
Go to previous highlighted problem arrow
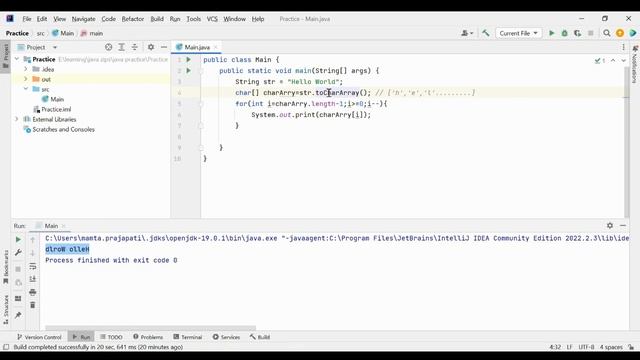tap(613, 60)
